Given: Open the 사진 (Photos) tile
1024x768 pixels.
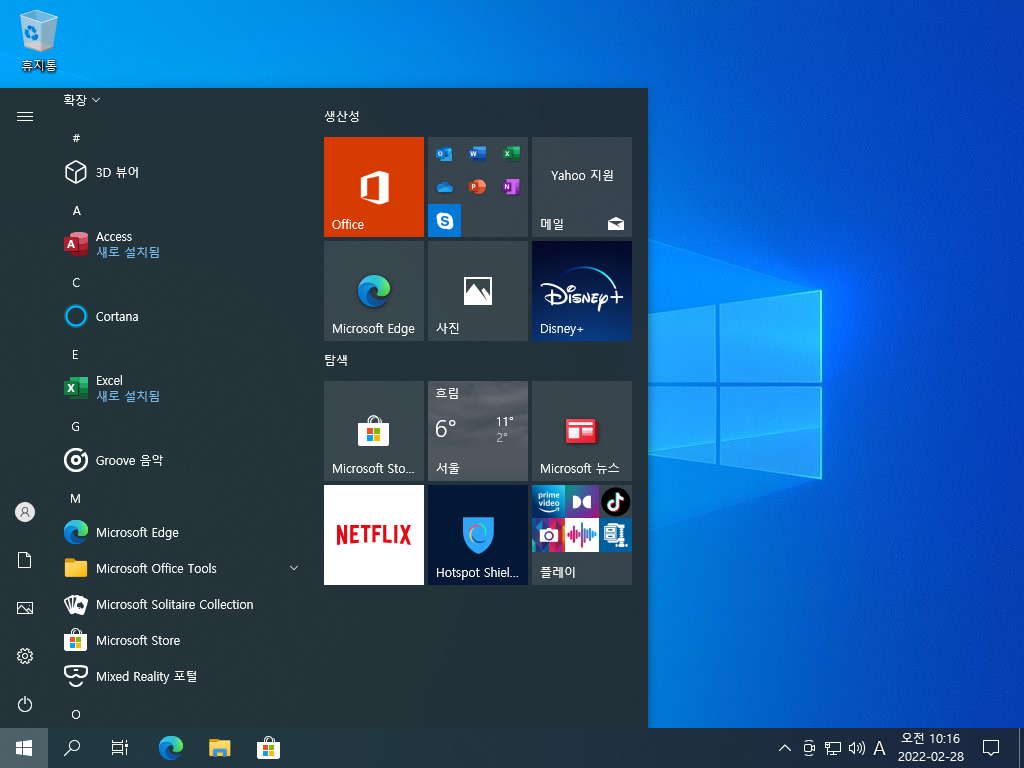Looking at the screenshot, I should 477,291.
